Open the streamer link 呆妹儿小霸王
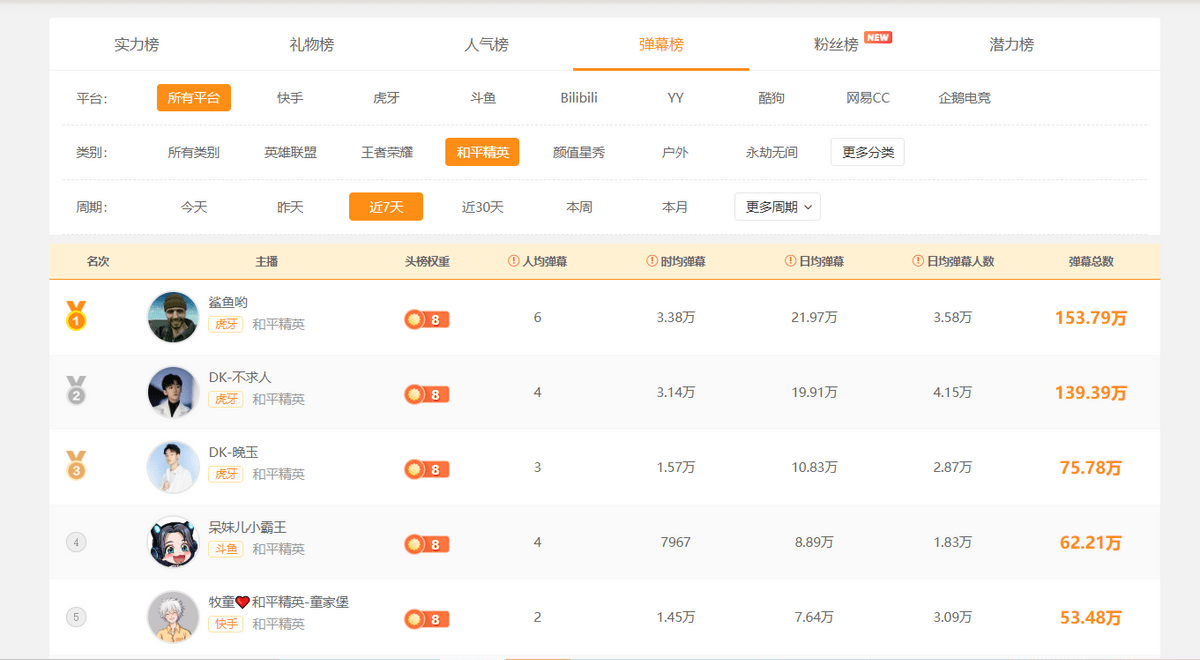This screenshot has width=1200, height=660. (247, 527)
